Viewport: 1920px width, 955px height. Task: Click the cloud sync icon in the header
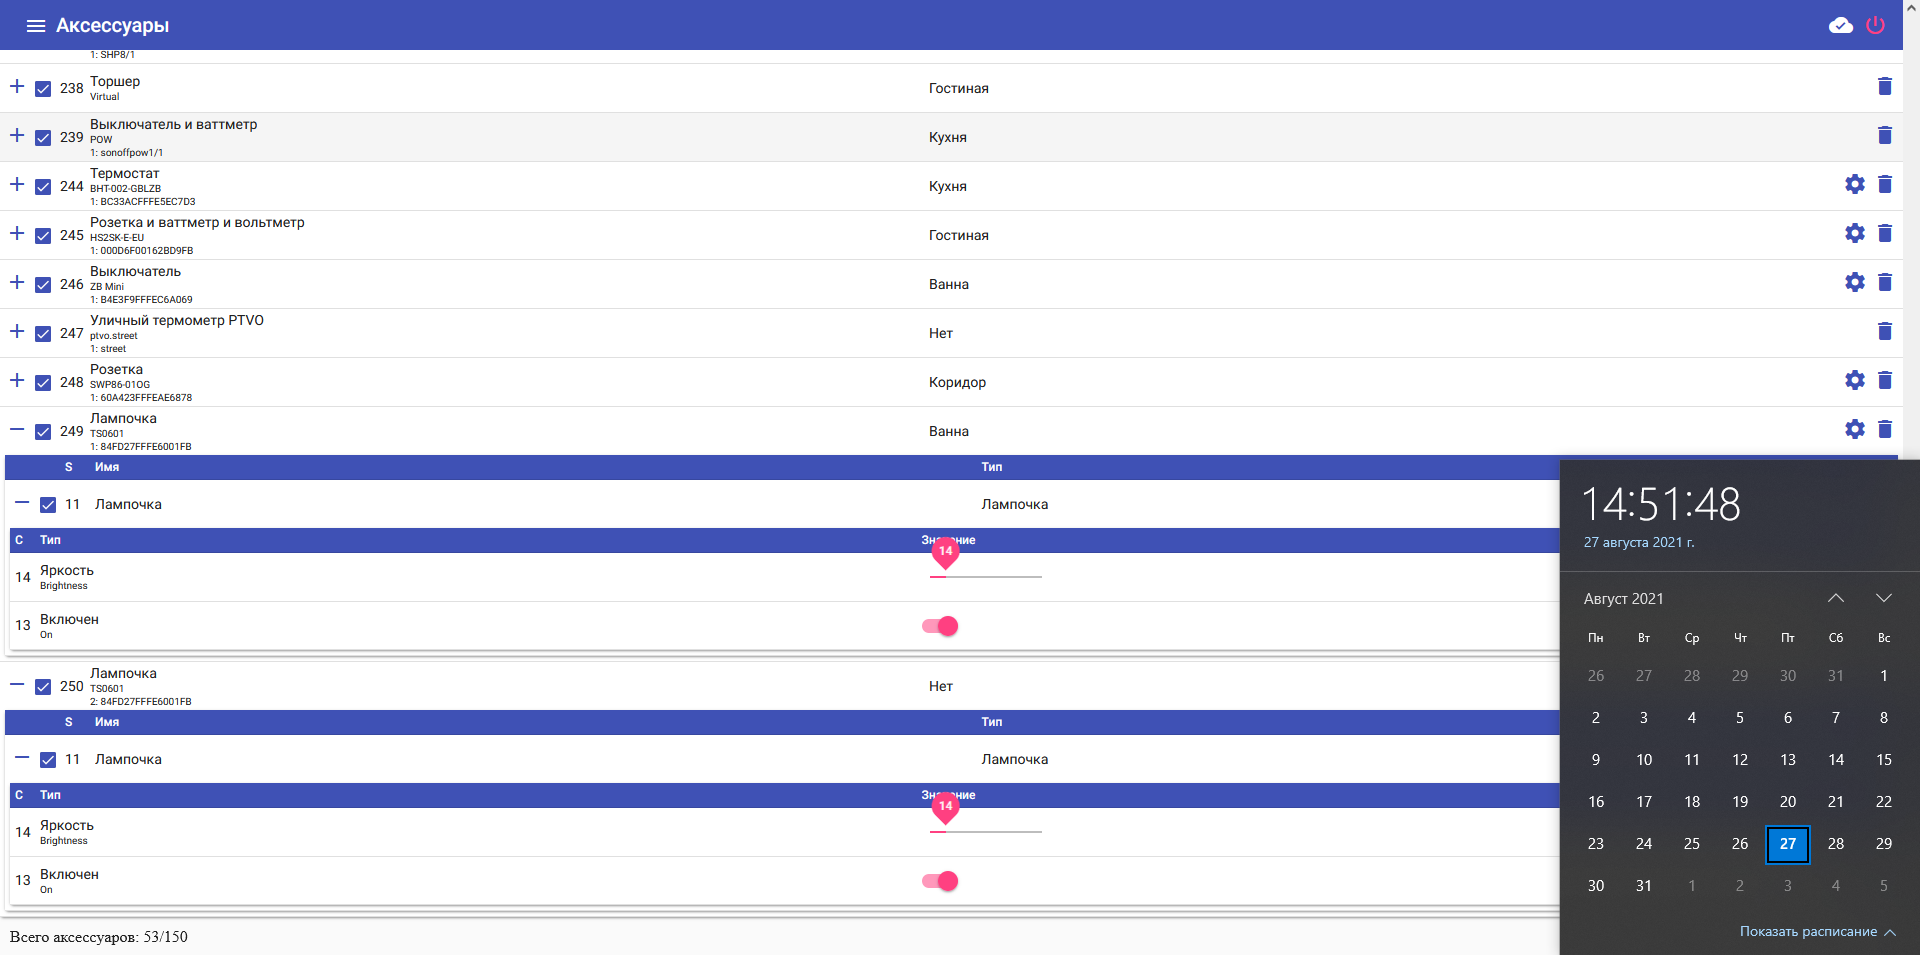pyautogui.click(x=1841, y=25)
